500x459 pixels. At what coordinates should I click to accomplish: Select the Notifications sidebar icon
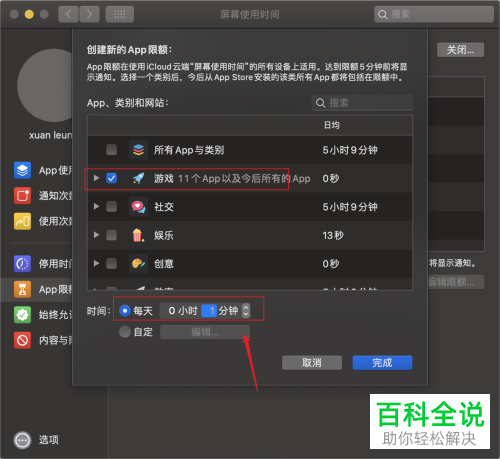point(22,196)
